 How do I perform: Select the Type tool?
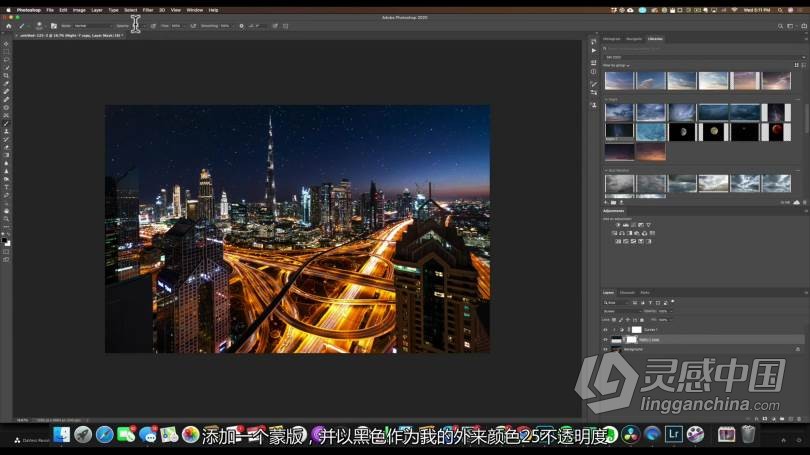pos(6,187)
